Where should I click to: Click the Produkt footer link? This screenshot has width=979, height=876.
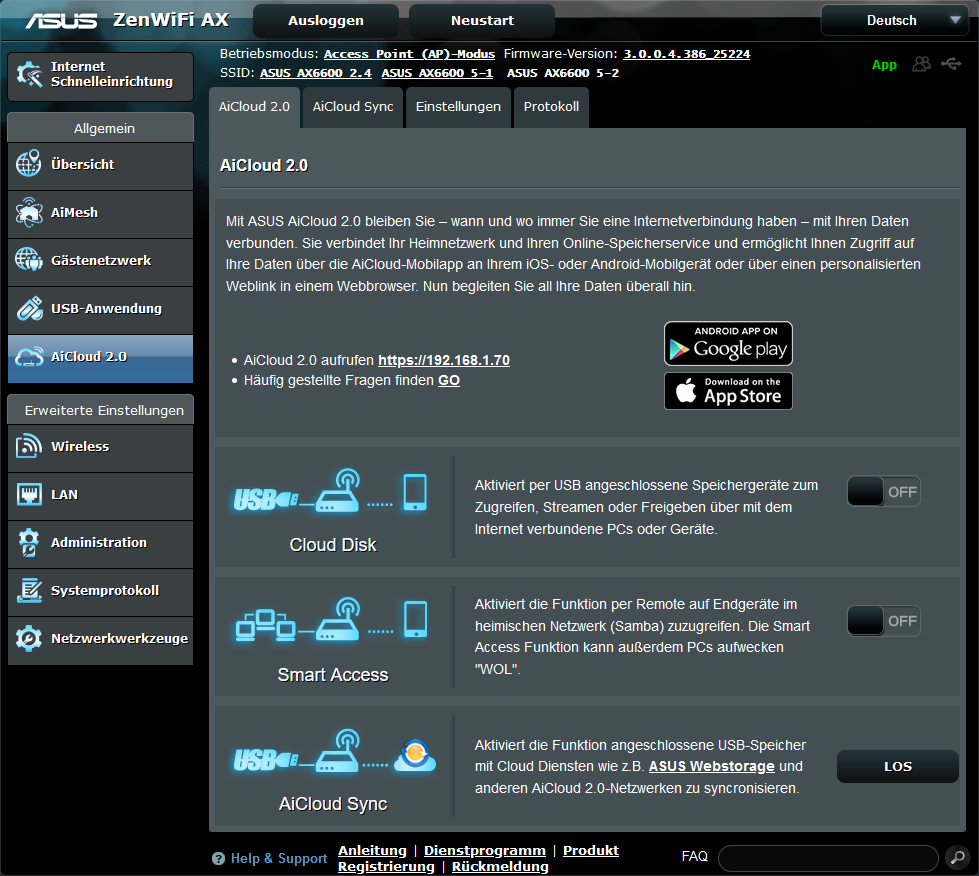591,850
